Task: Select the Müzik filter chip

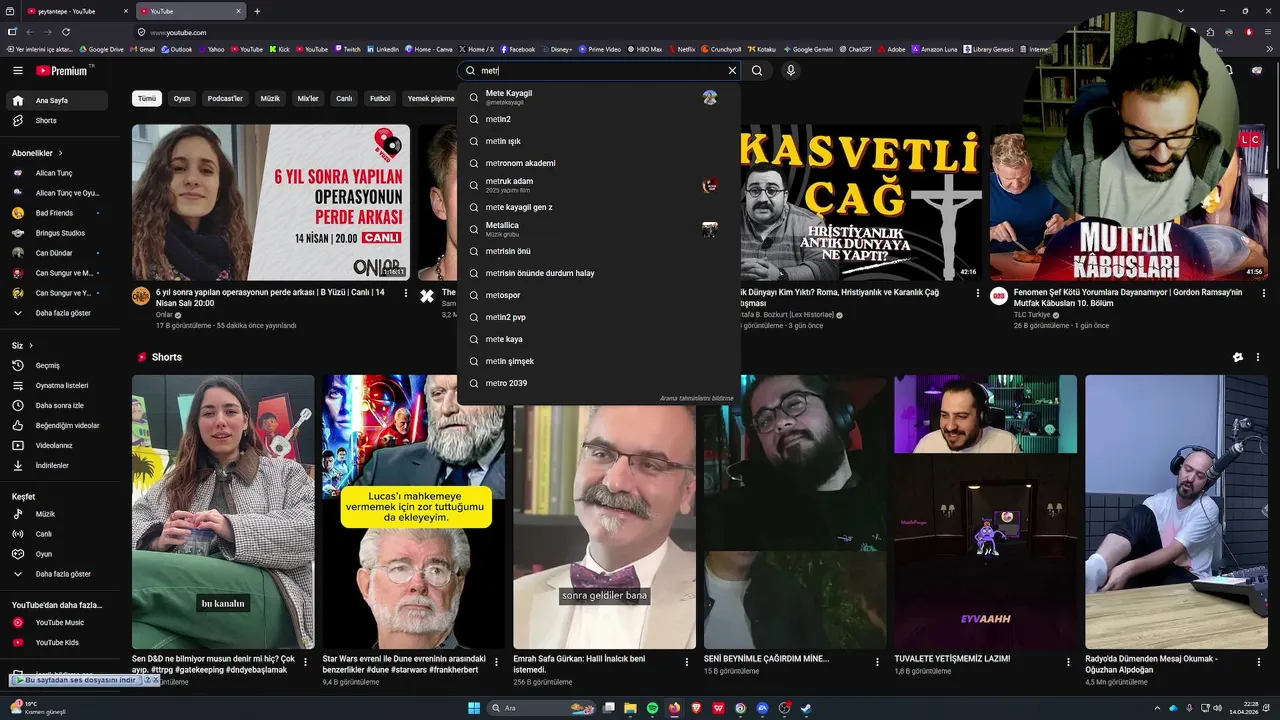Action: (270, 99)
